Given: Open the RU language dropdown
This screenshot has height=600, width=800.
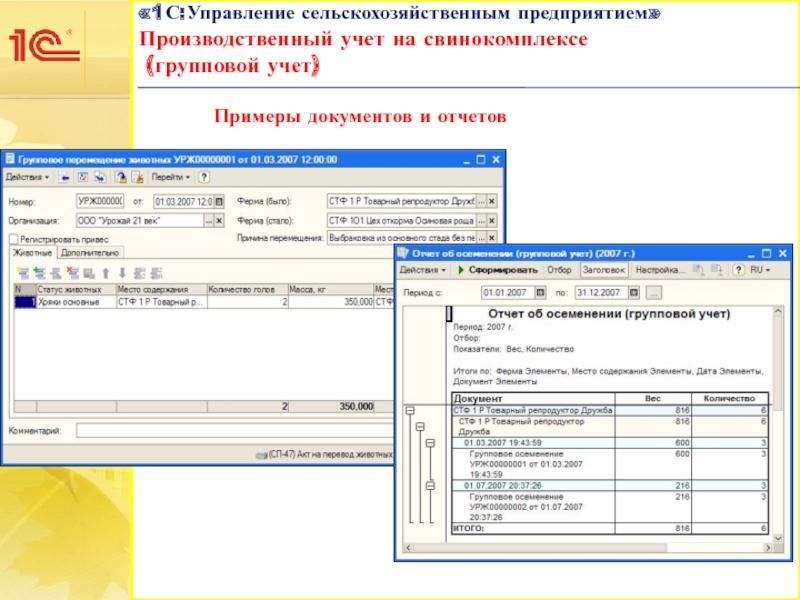Looking at the screenshot, I should 760,270.
